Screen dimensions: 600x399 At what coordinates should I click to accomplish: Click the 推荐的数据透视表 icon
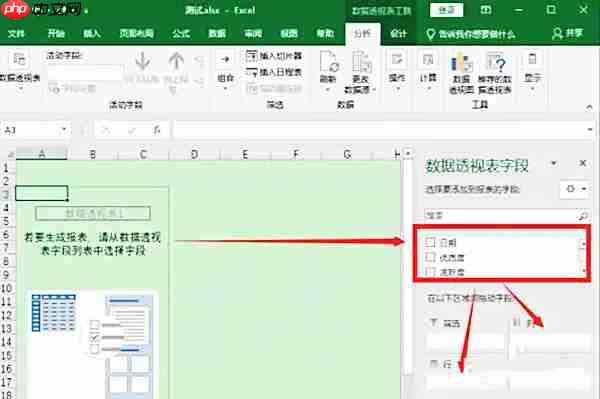pos(495,63)
